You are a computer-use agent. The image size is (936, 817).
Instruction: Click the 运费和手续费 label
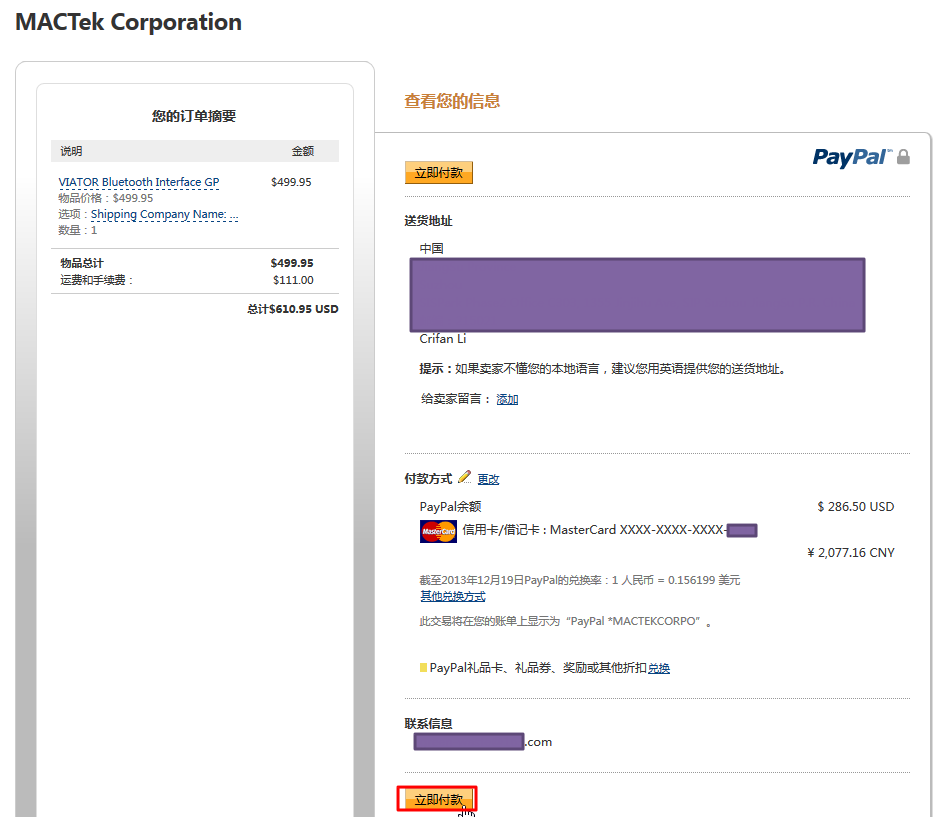(x=96, y=280)
